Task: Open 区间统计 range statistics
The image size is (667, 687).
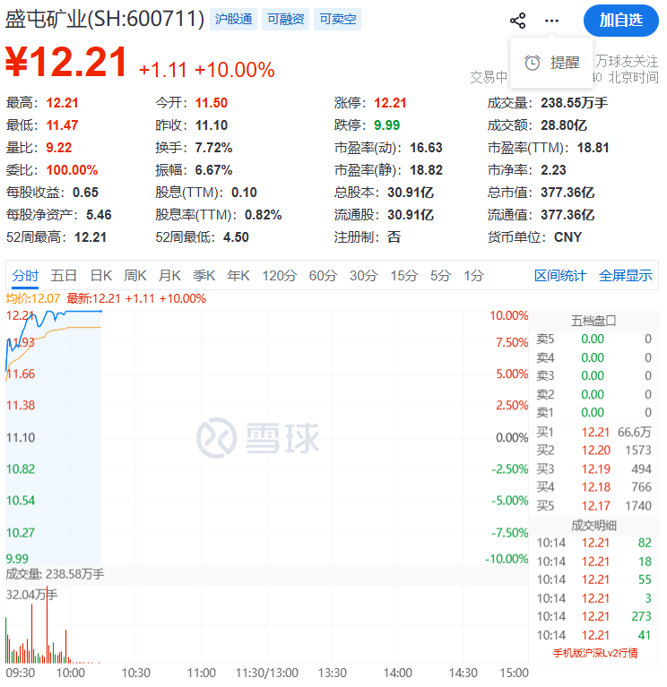Action: 560,276
